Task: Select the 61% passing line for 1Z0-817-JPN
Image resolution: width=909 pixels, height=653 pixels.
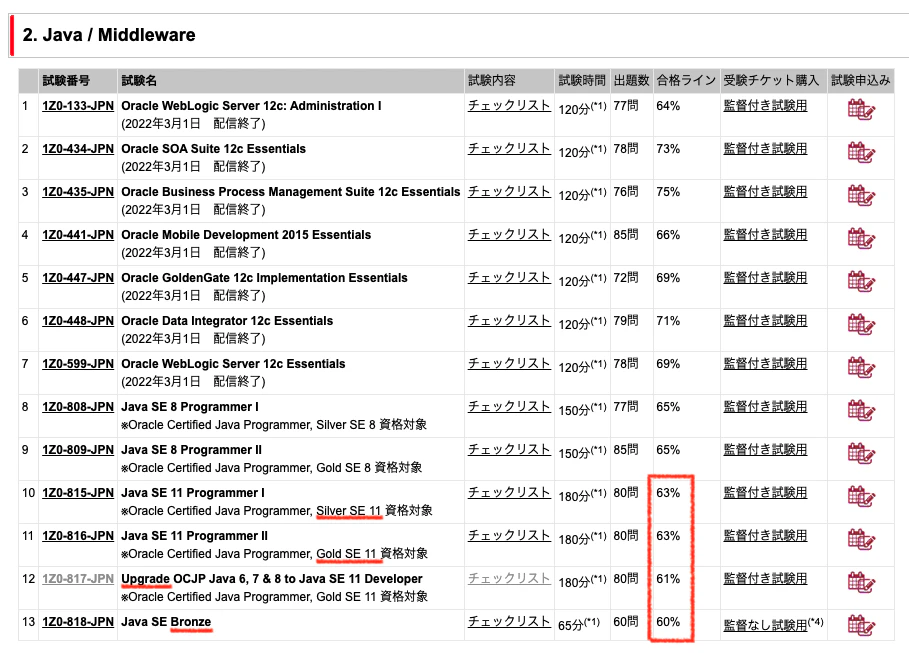Action: click(668, 579)
